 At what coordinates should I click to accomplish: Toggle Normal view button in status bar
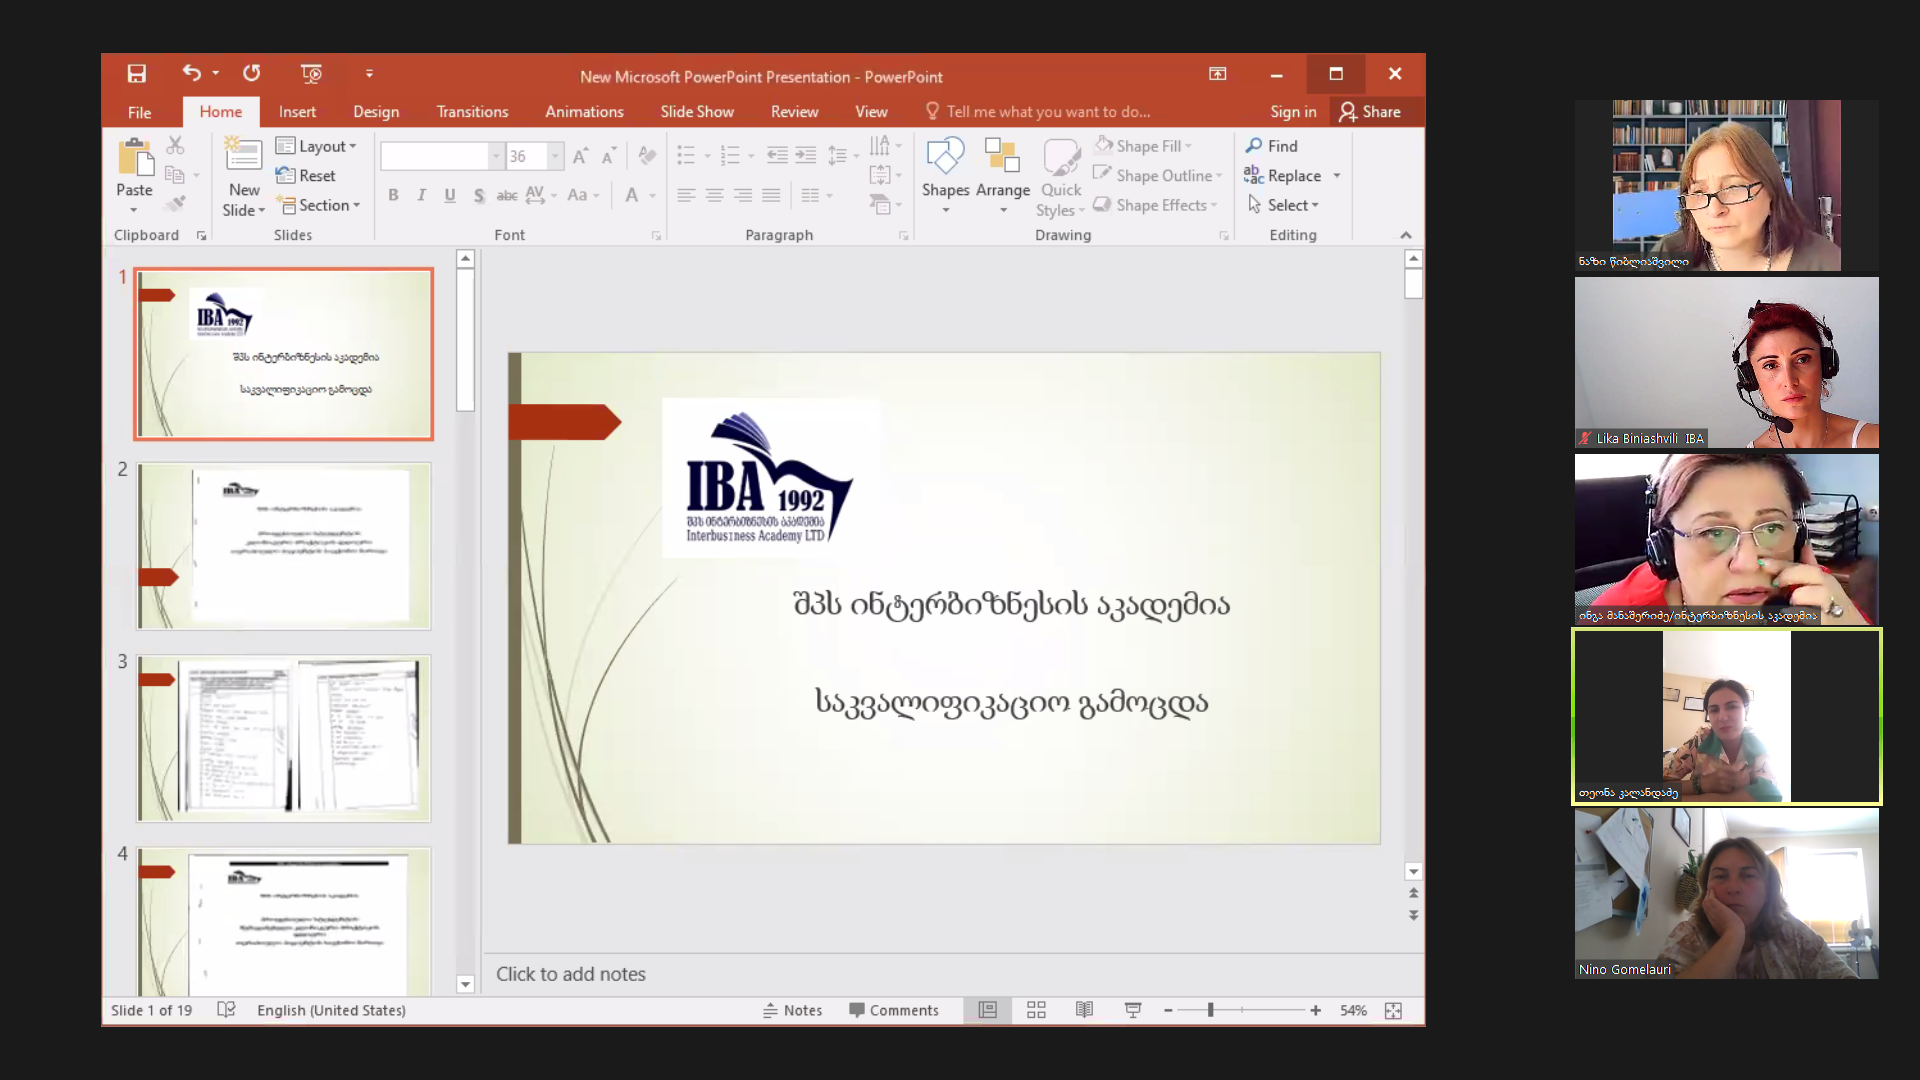987,1011
